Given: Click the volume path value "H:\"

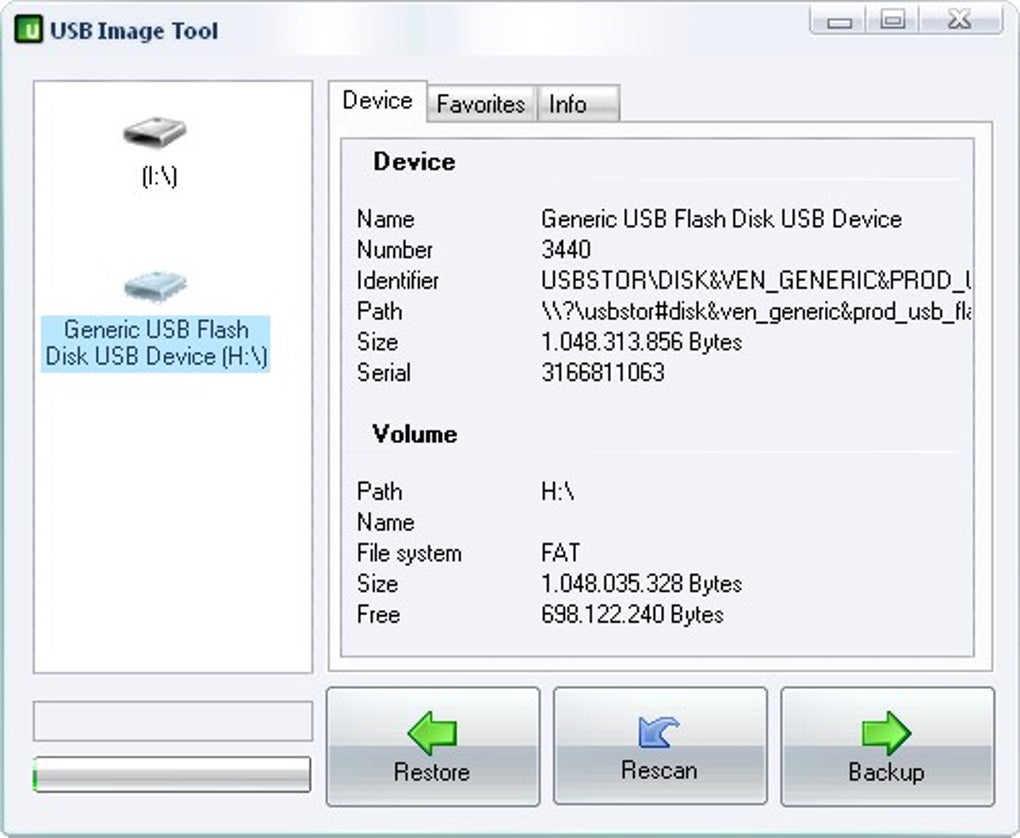Looking at the screenshot, I should [557, 491].
